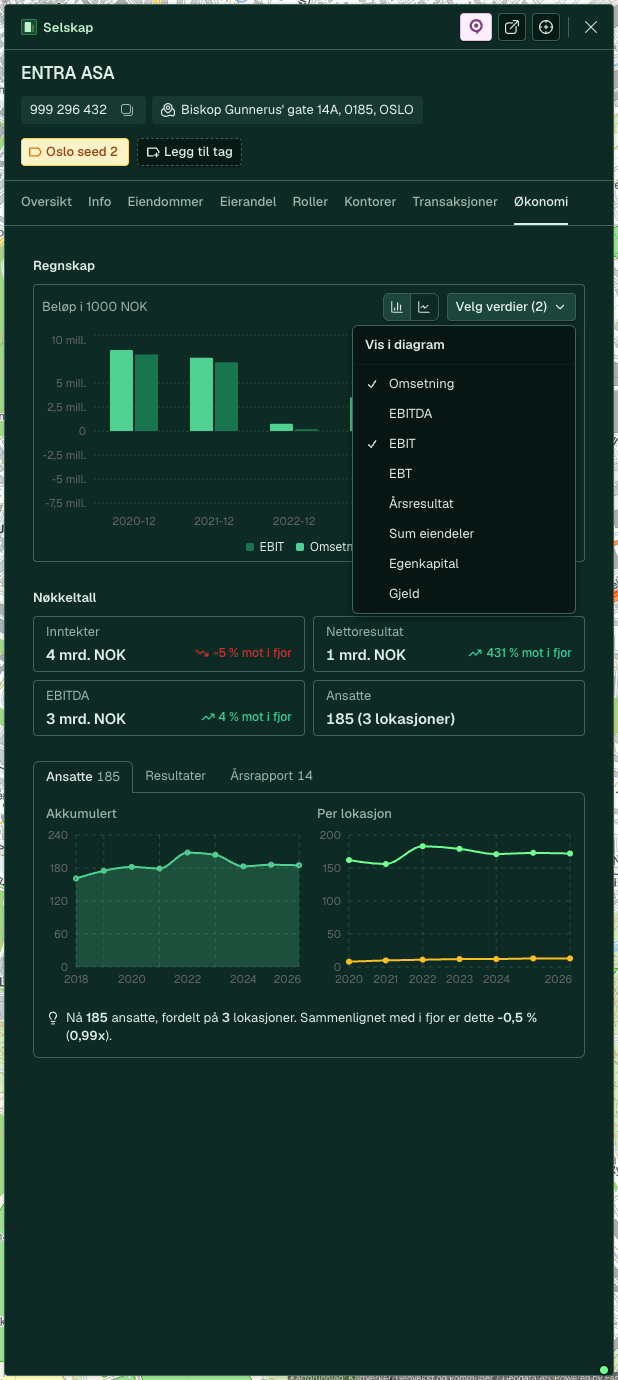The image size is (618, 1380).
Task: Go to Kontorer tab
Action: [370, 202]
